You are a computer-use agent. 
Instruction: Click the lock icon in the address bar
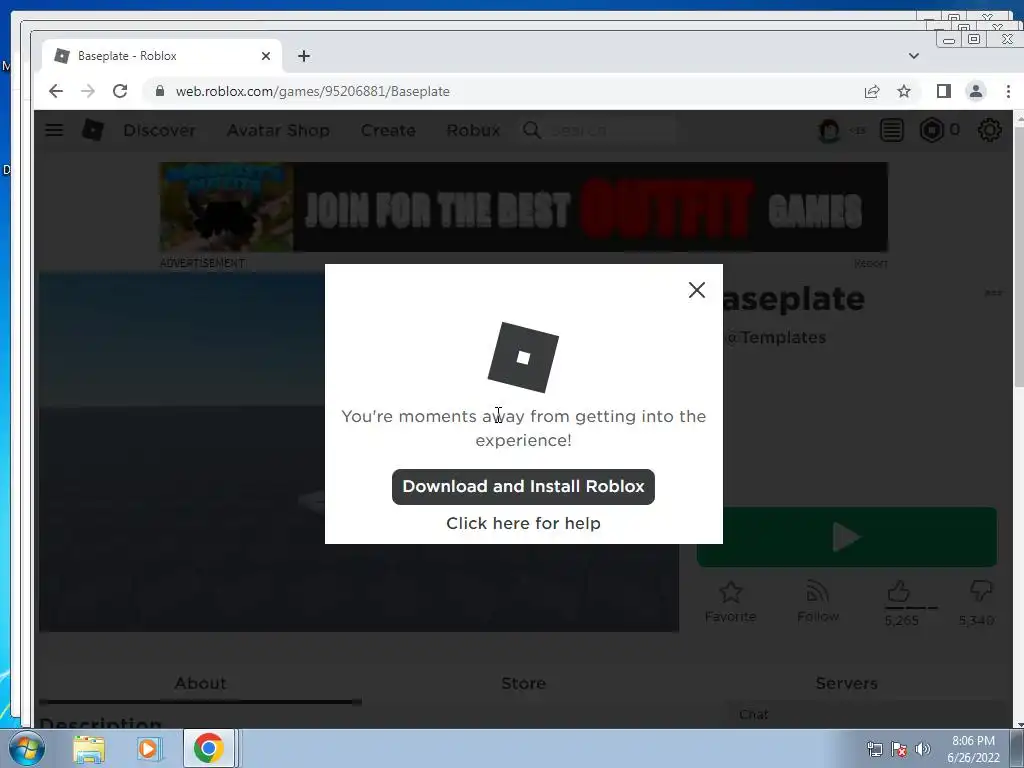pyautogui.click(x=160, y=91)
